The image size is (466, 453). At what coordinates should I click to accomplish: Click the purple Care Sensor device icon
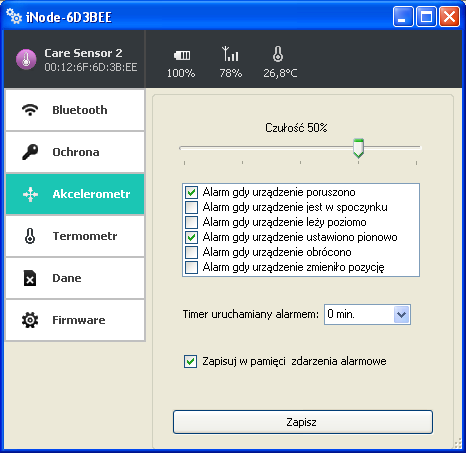pyautogui.click(x=26, y=59)
